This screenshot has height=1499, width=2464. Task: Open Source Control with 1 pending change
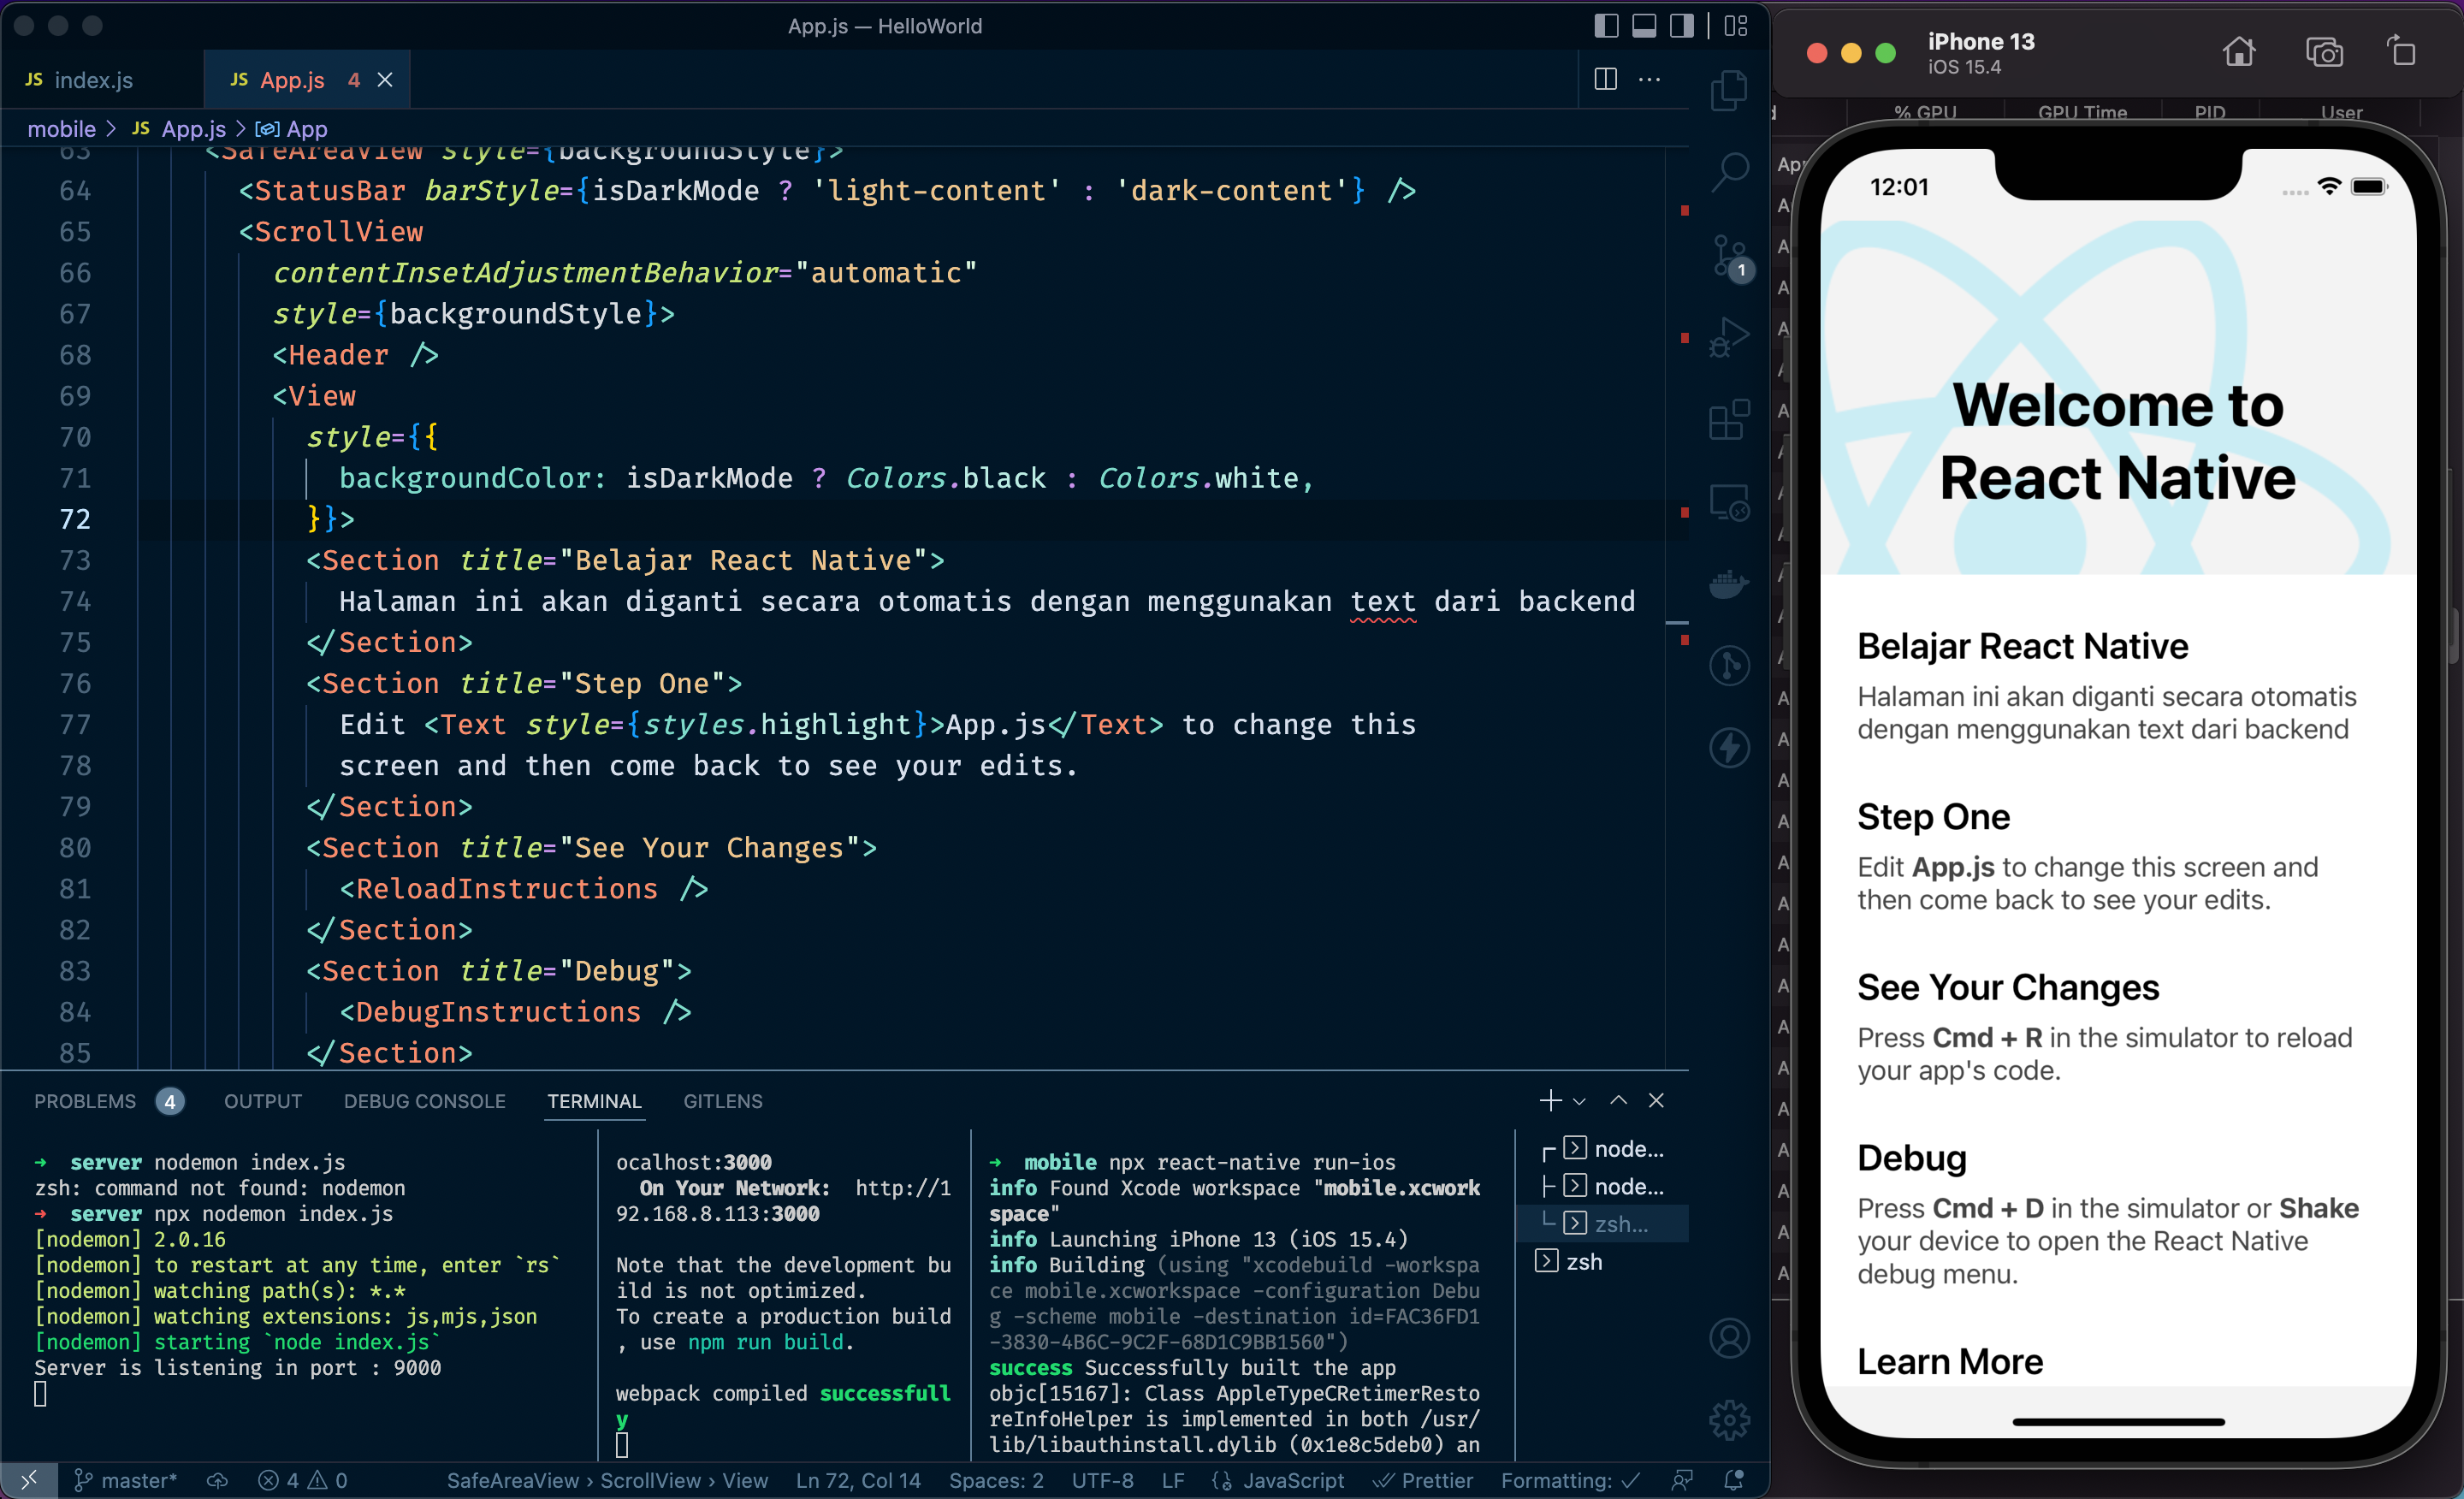(x=1729, y=256)
